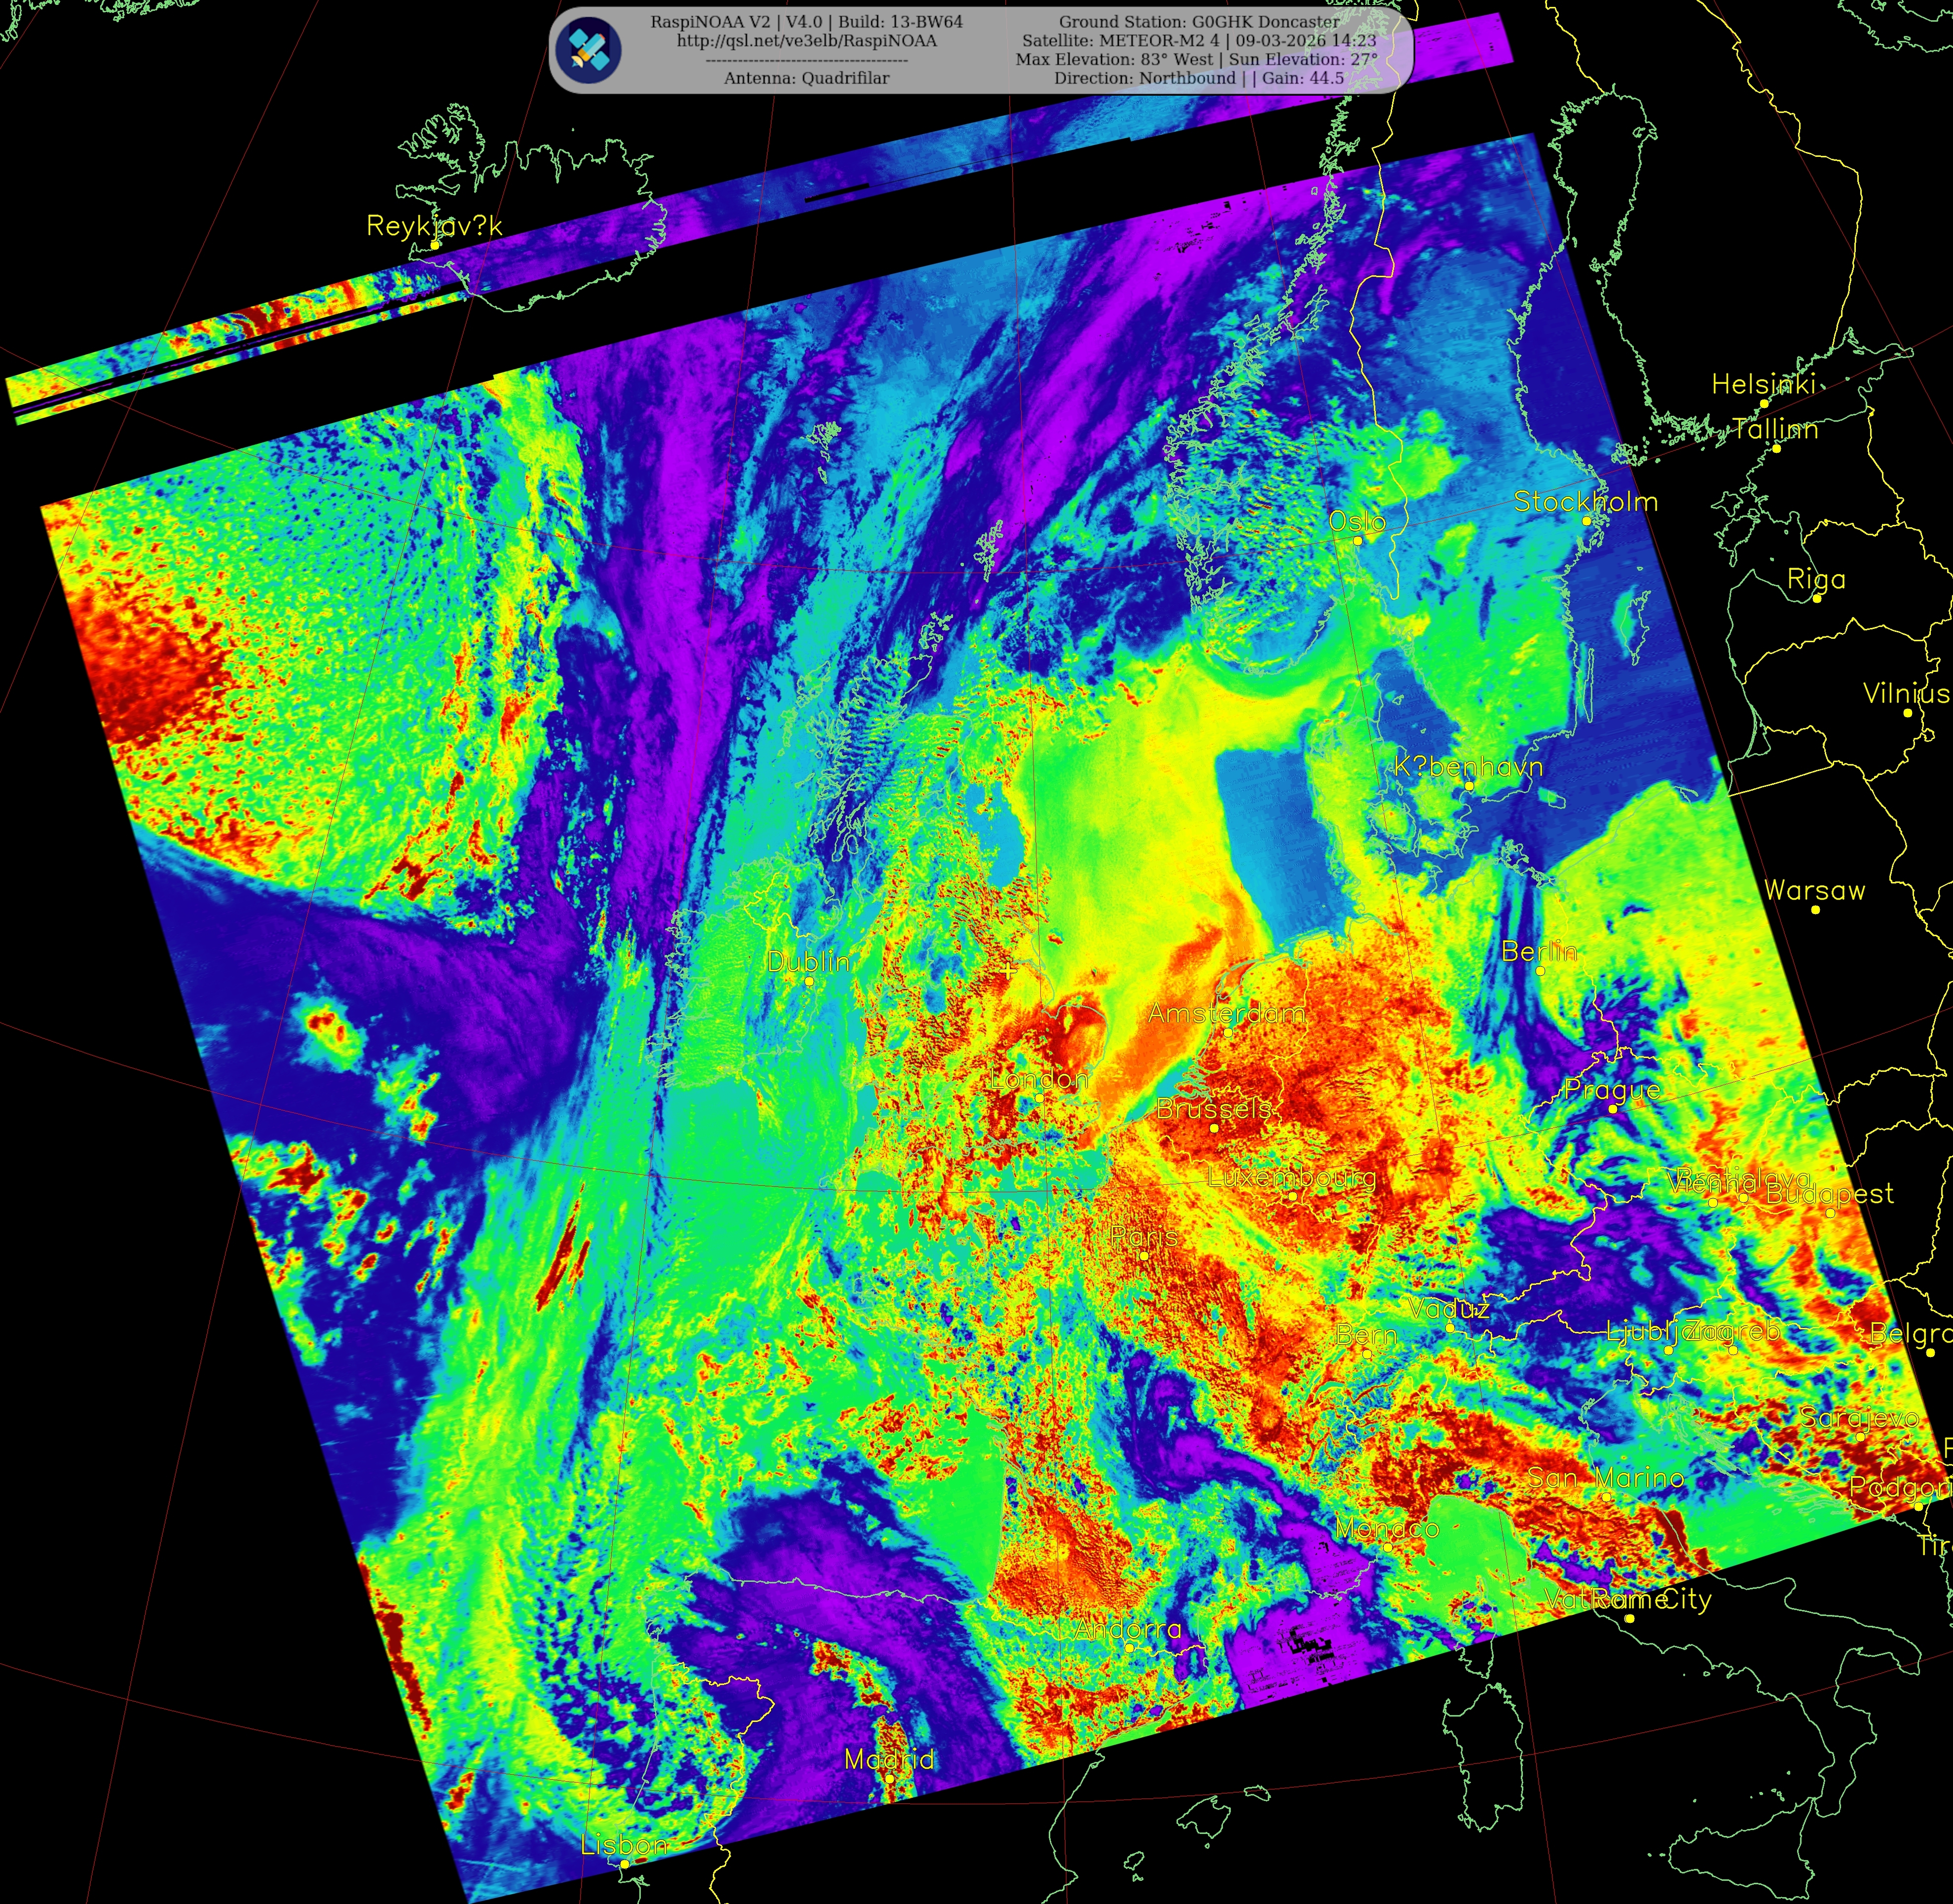The image size is (1953, 1904).
Task: Click the Ground Station G0GHK Doncaster text
Action: point(1199,22)
